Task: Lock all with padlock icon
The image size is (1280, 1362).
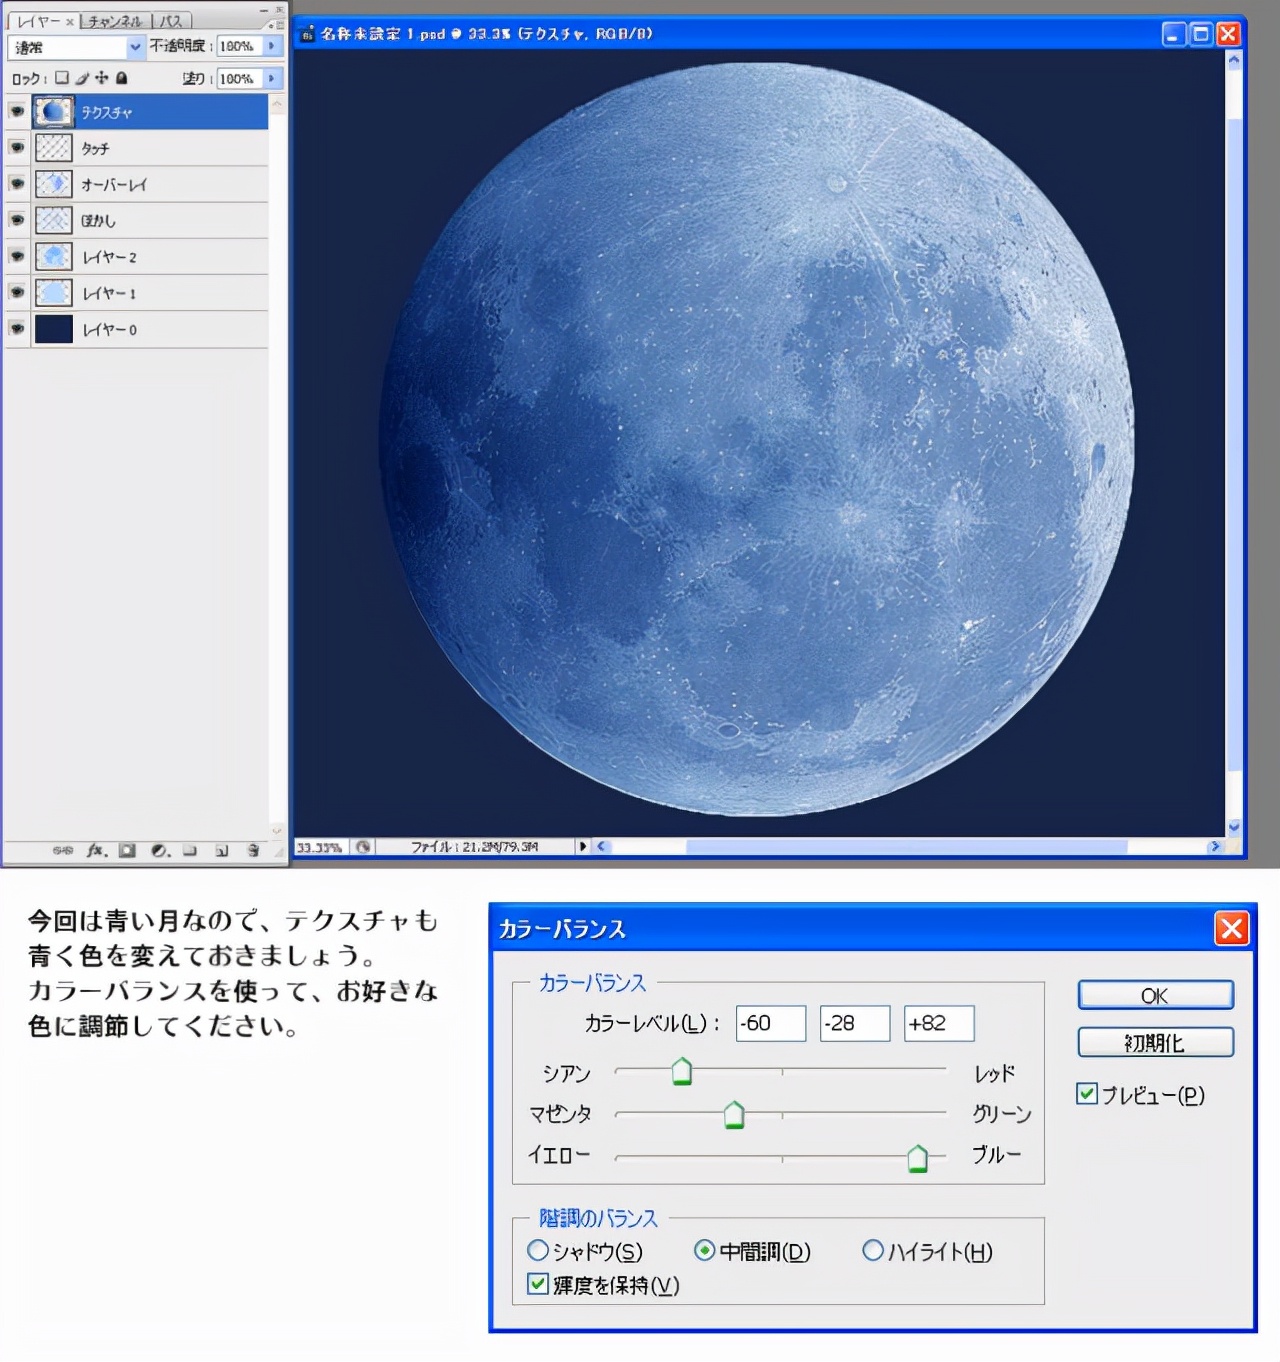Action: coord(121,77)
